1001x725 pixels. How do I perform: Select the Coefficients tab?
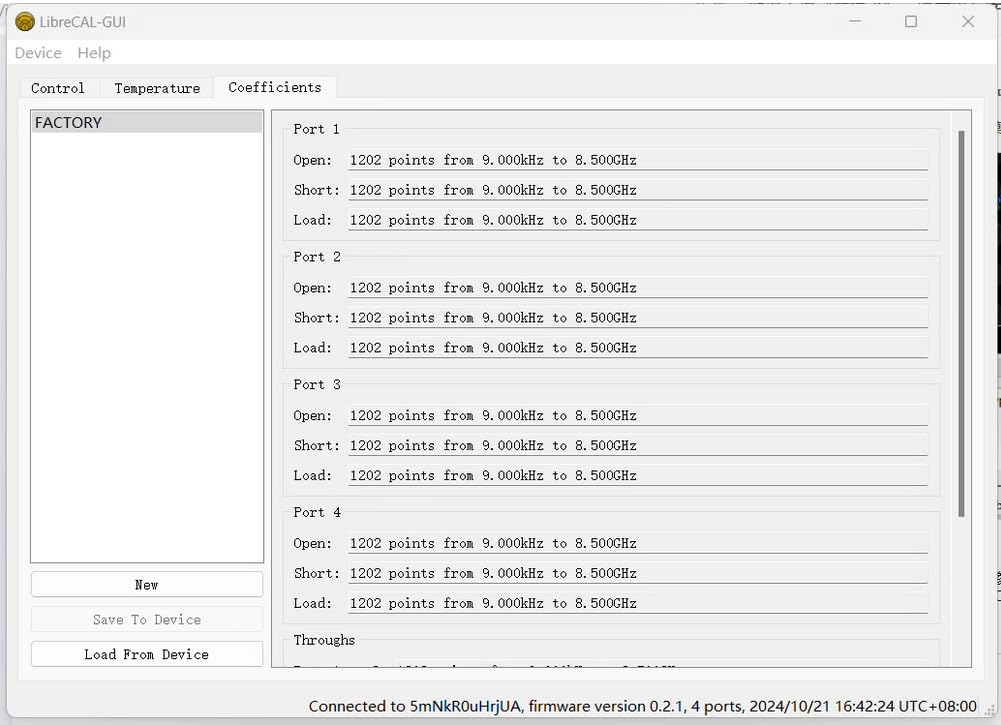[x=275, y=87]
